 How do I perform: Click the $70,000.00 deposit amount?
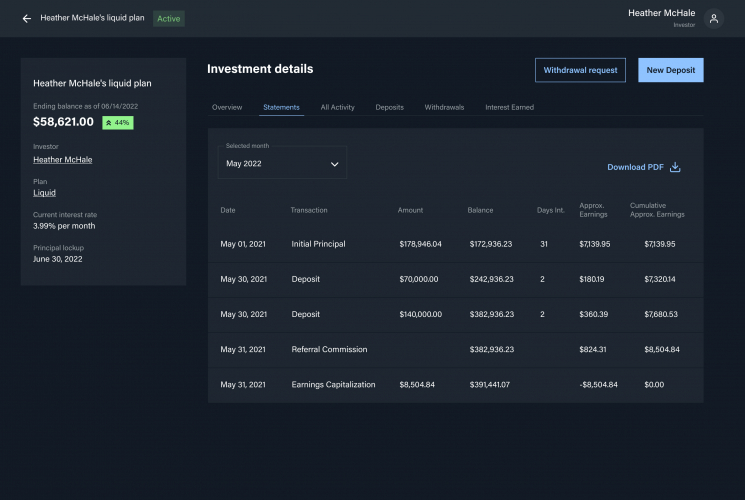(x=419, y=279)
